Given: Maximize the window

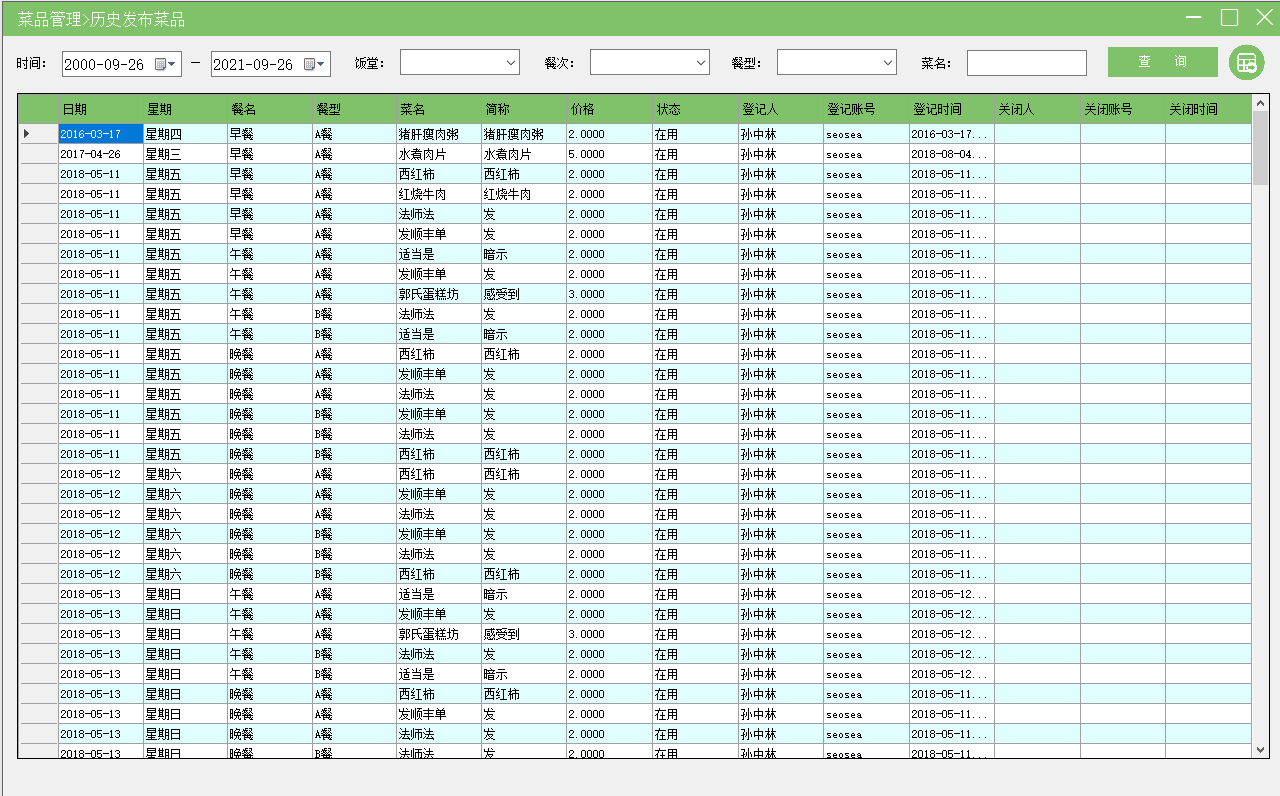Looking at the screenshot, I should [1229, 17].
